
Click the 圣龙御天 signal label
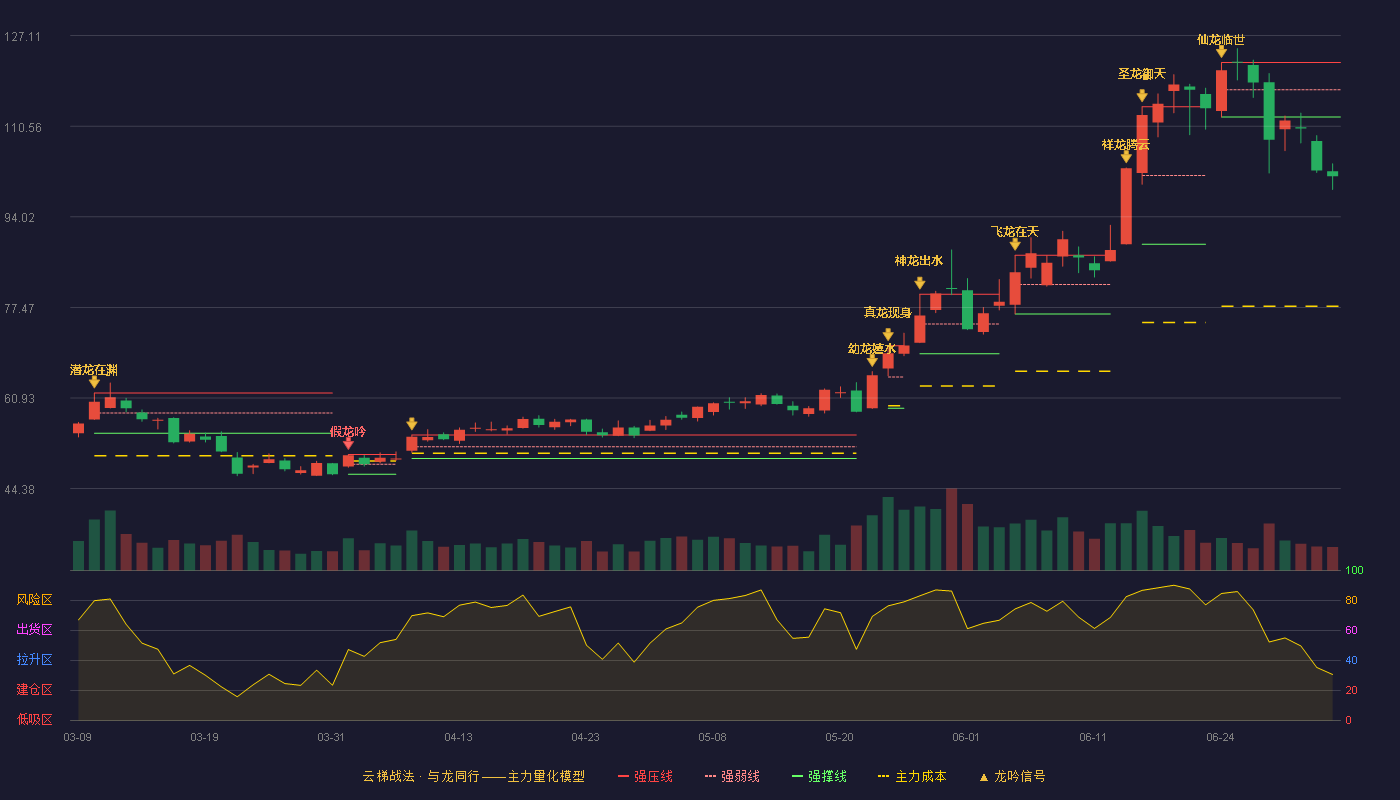1142,73
